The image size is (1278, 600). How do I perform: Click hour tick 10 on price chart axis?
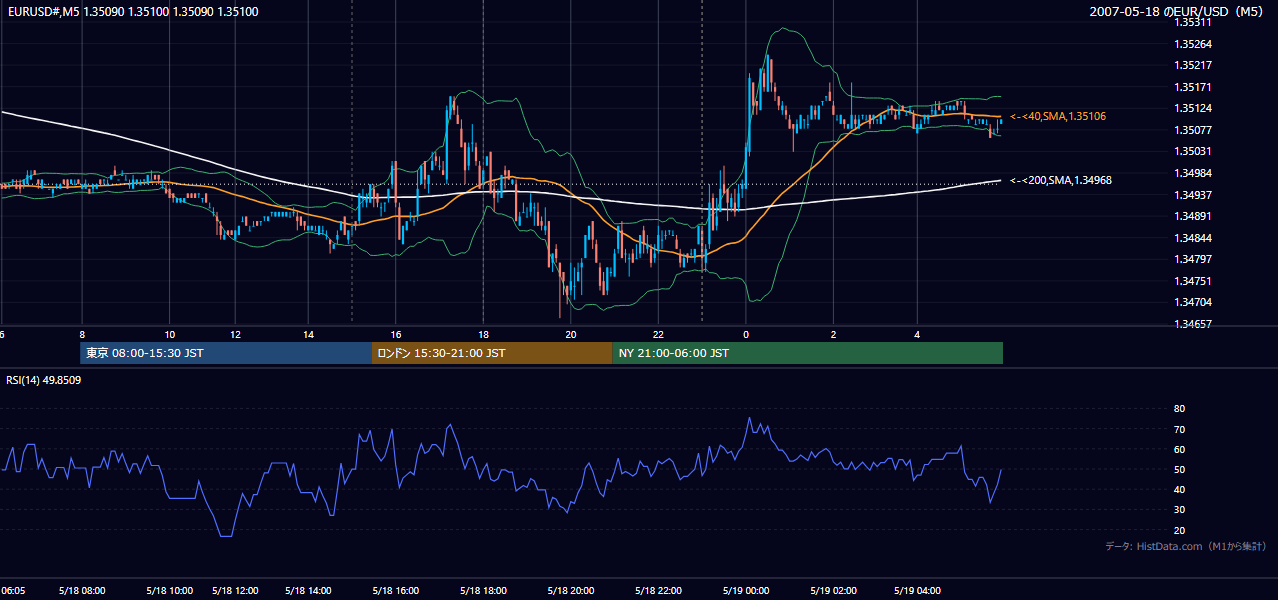(x=169, y=335)
